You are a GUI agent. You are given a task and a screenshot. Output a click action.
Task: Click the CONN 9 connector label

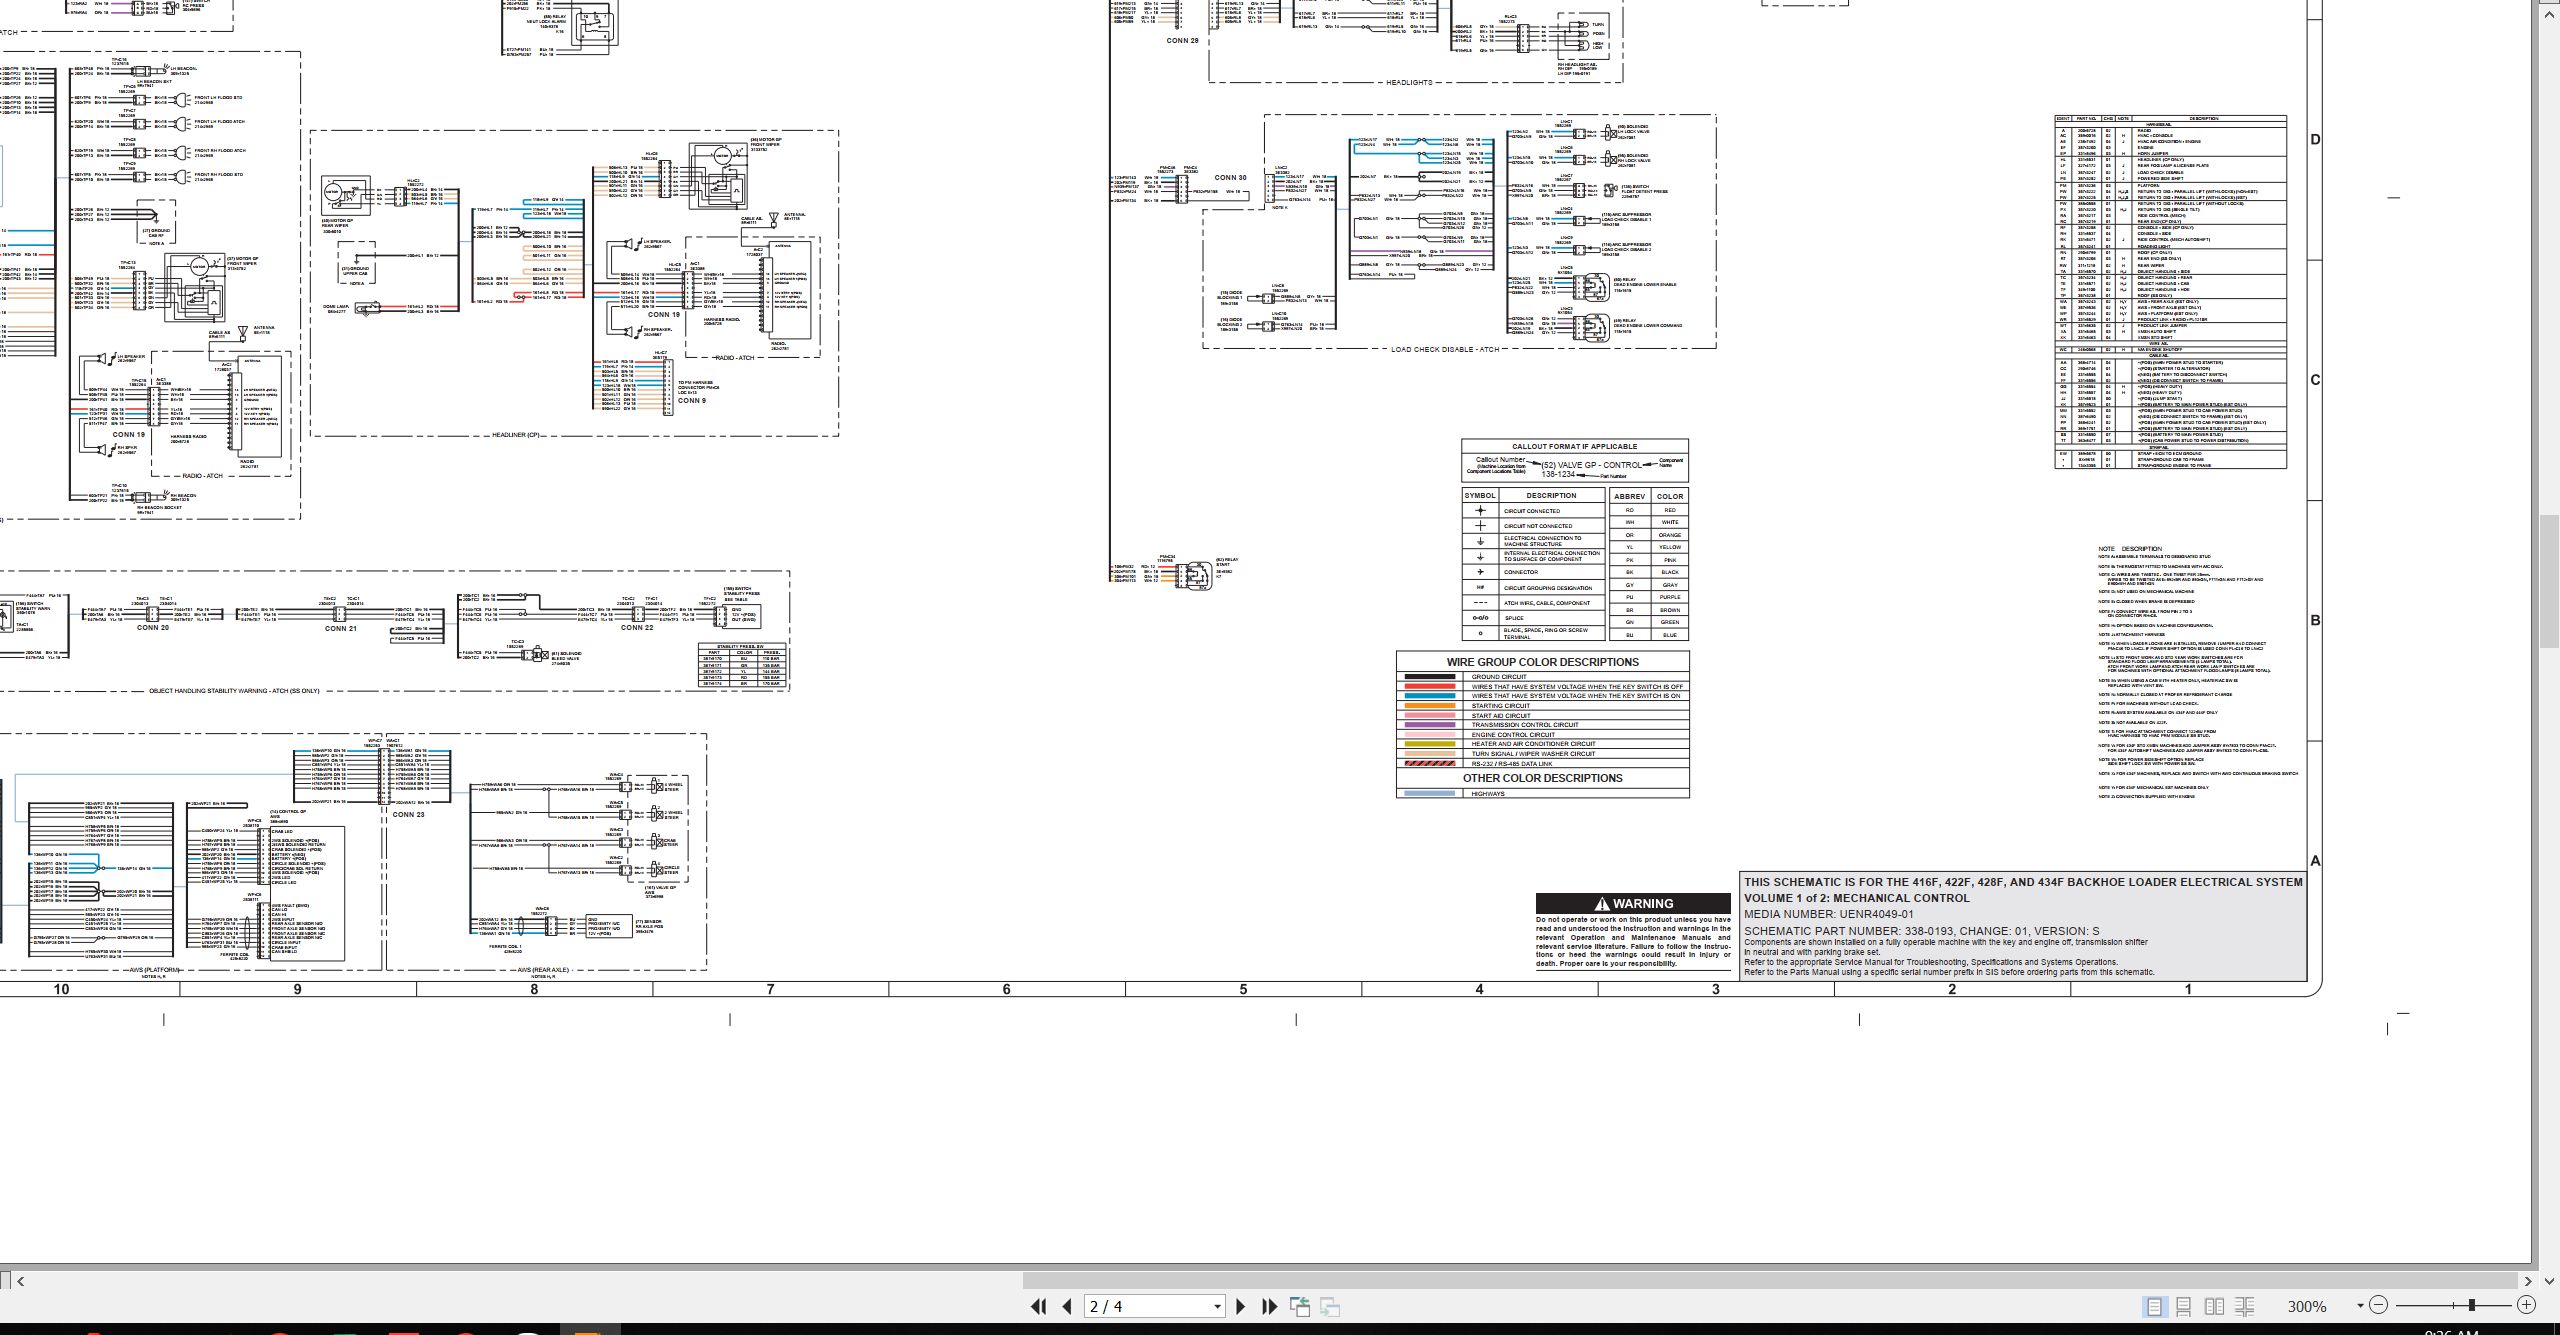coord(692,400)
